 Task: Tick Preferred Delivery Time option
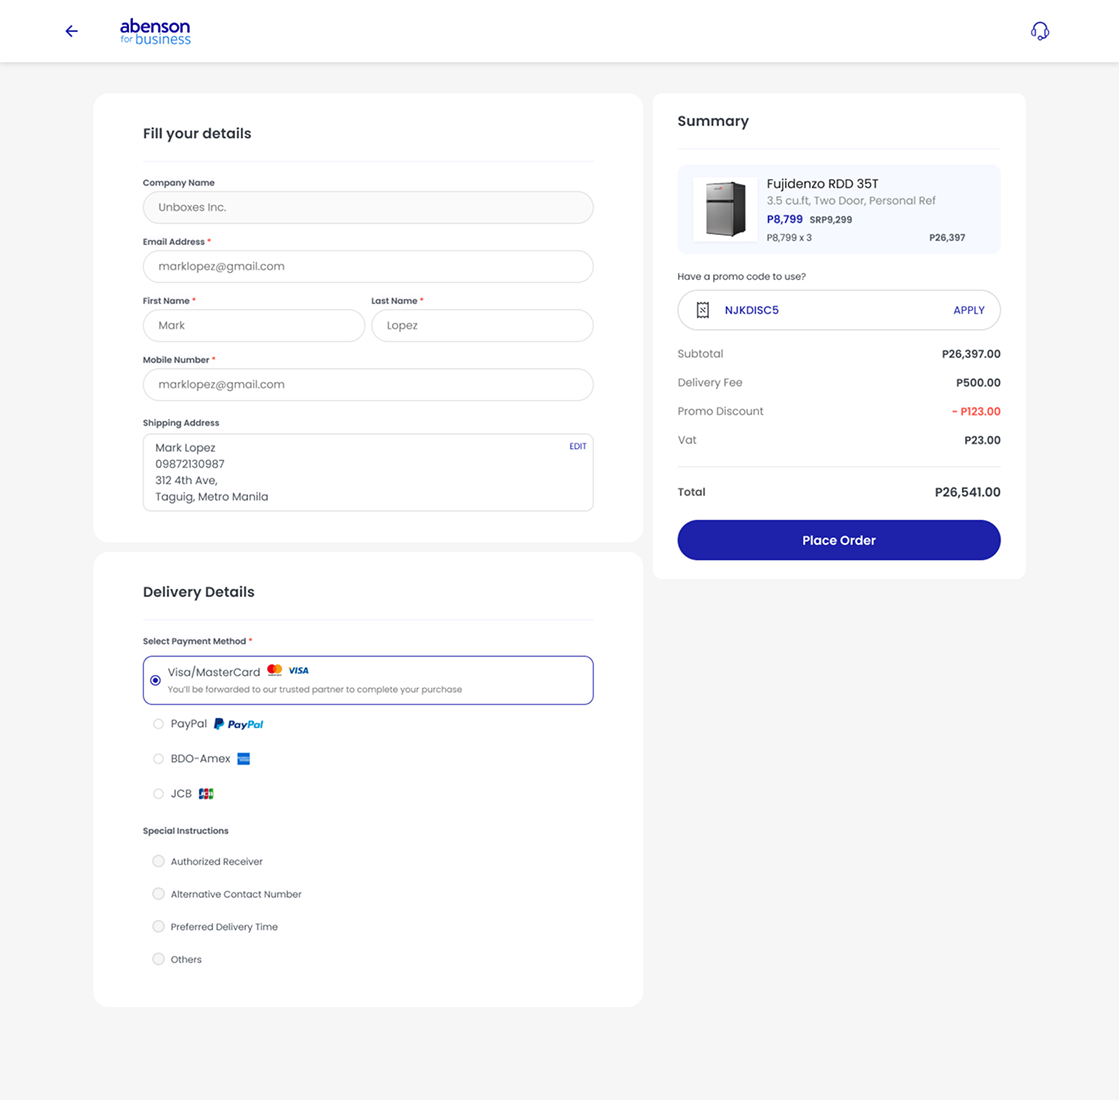pyautogui.click(x=158, y=926)
